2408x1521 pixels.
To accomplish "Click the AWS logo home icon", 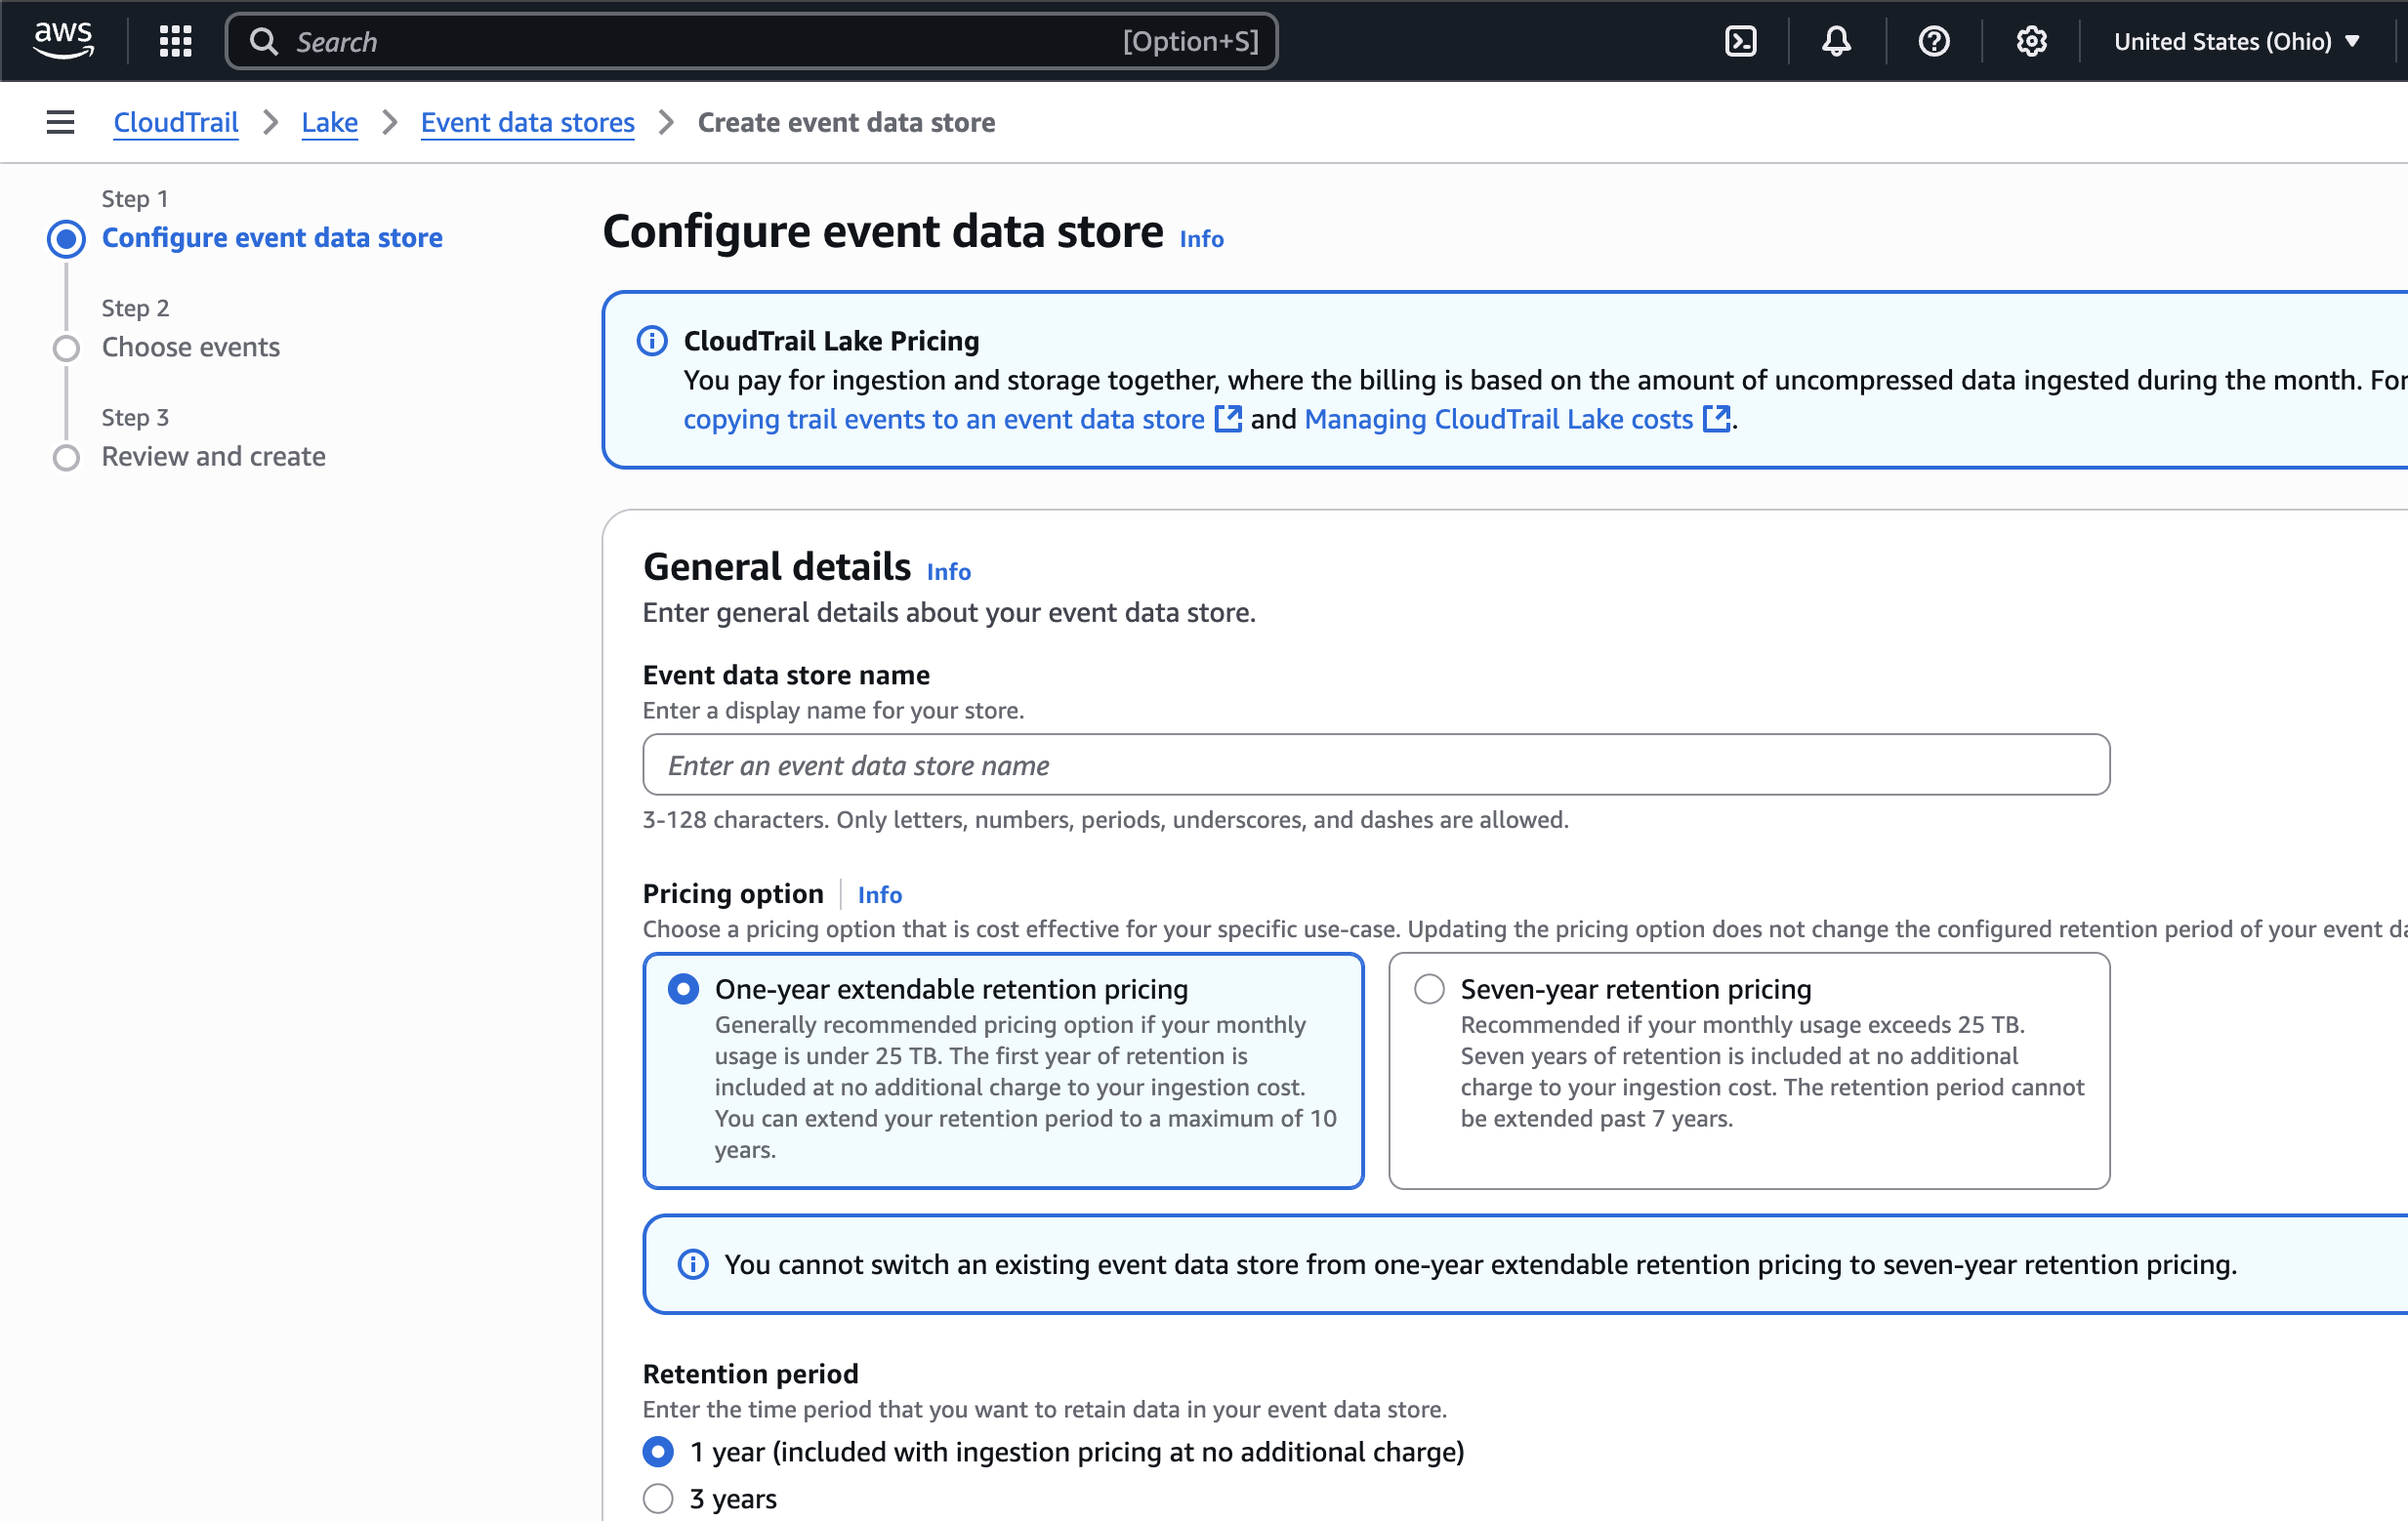I will point(63,40).
